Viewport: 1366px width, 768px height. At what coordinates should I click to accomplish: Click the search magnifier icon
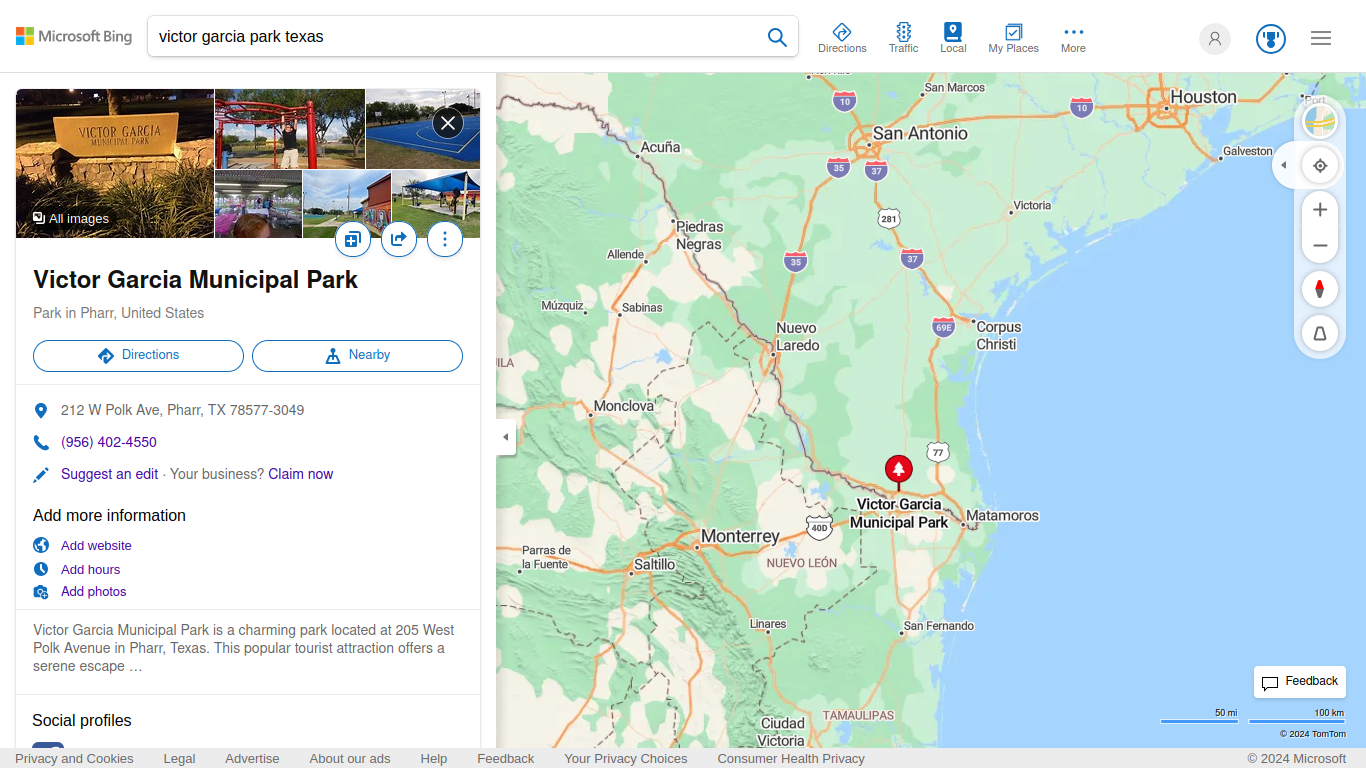coord(777,37)
